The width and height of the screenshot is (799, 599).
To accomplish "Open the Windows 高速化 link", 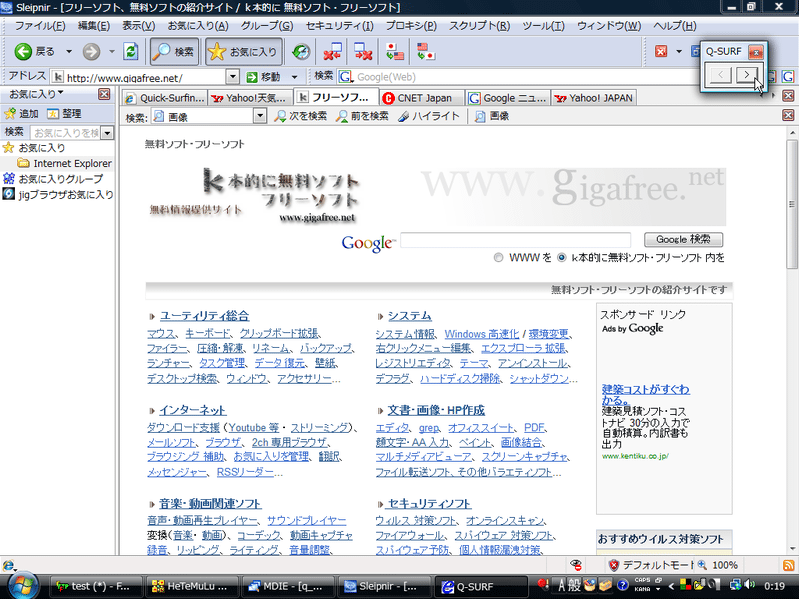I will (x=482, y=334).
